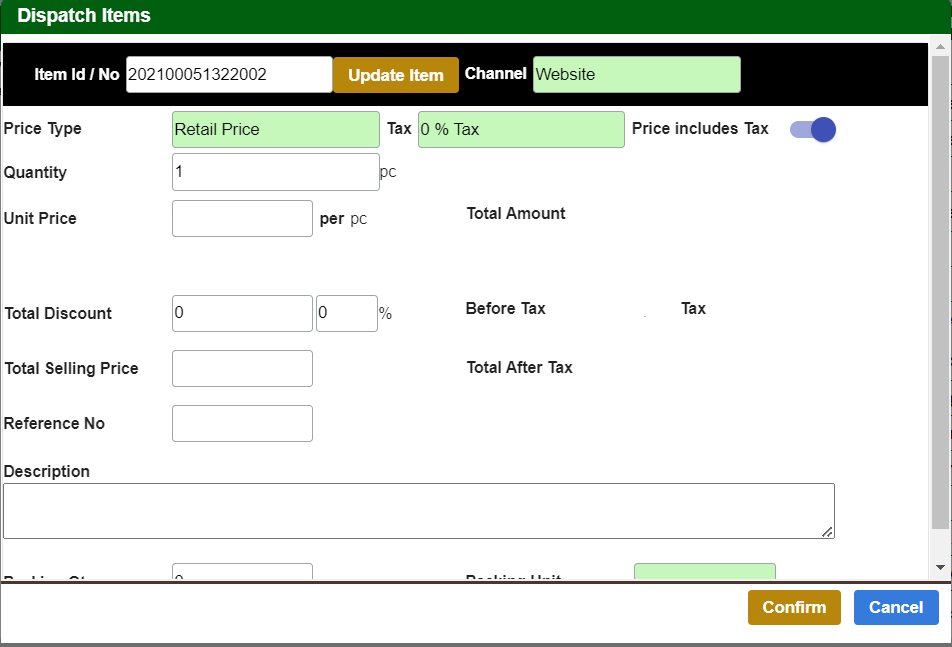Open the Packing Unit dropdown
This screenshot has width=952, height=647.
(704, 572)
